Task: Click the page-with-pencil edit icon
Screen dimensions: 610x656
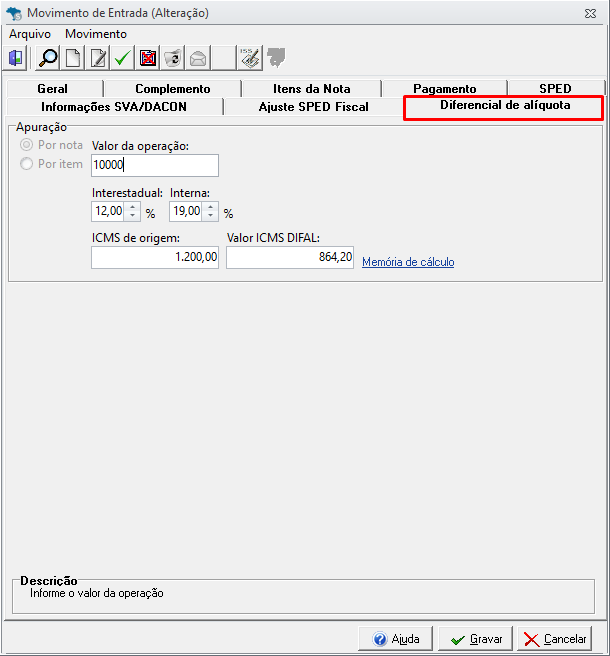Action: coord(98,58)
